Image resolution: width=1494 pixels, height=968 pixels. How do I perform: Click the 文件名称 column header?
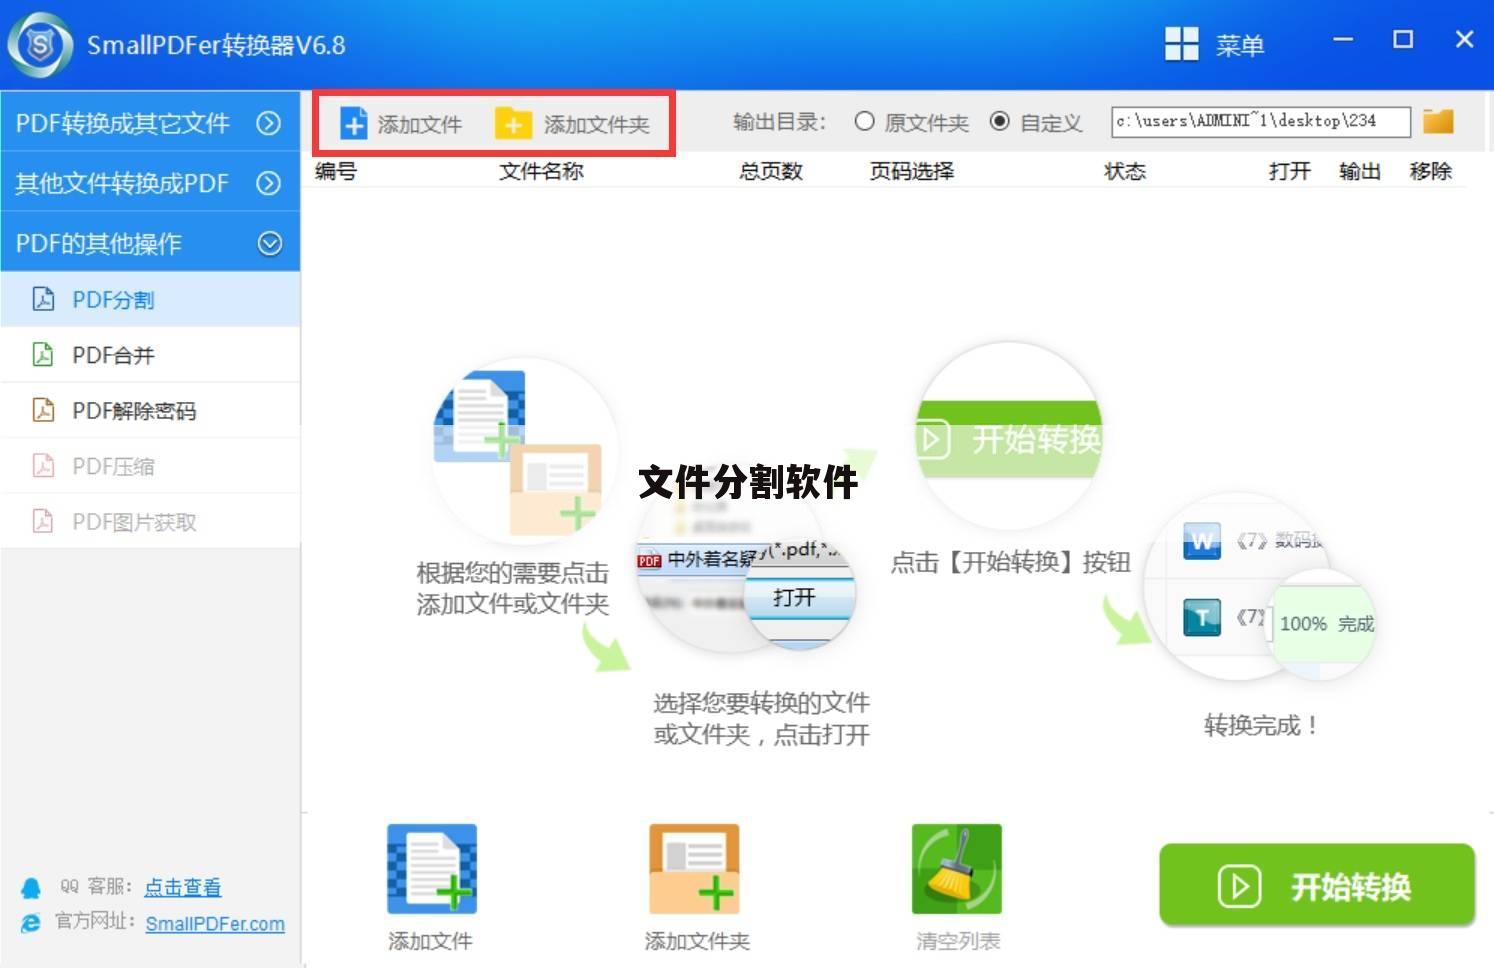(541, 171)
